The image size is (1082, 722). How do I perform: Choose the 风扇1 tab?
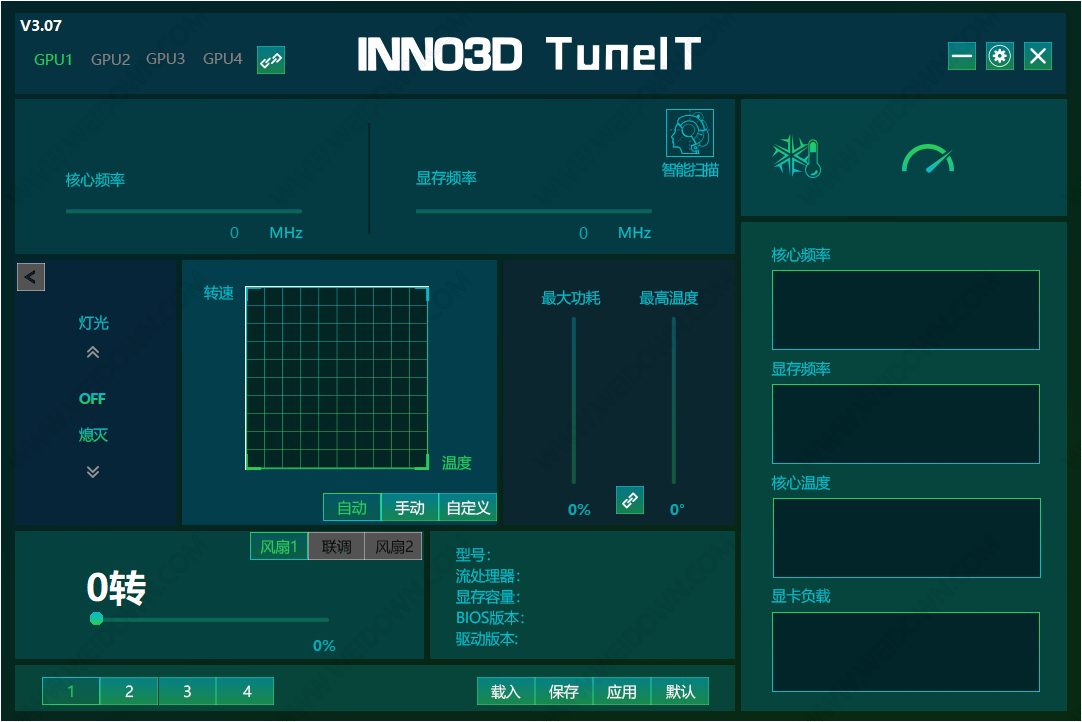(279, 547)
